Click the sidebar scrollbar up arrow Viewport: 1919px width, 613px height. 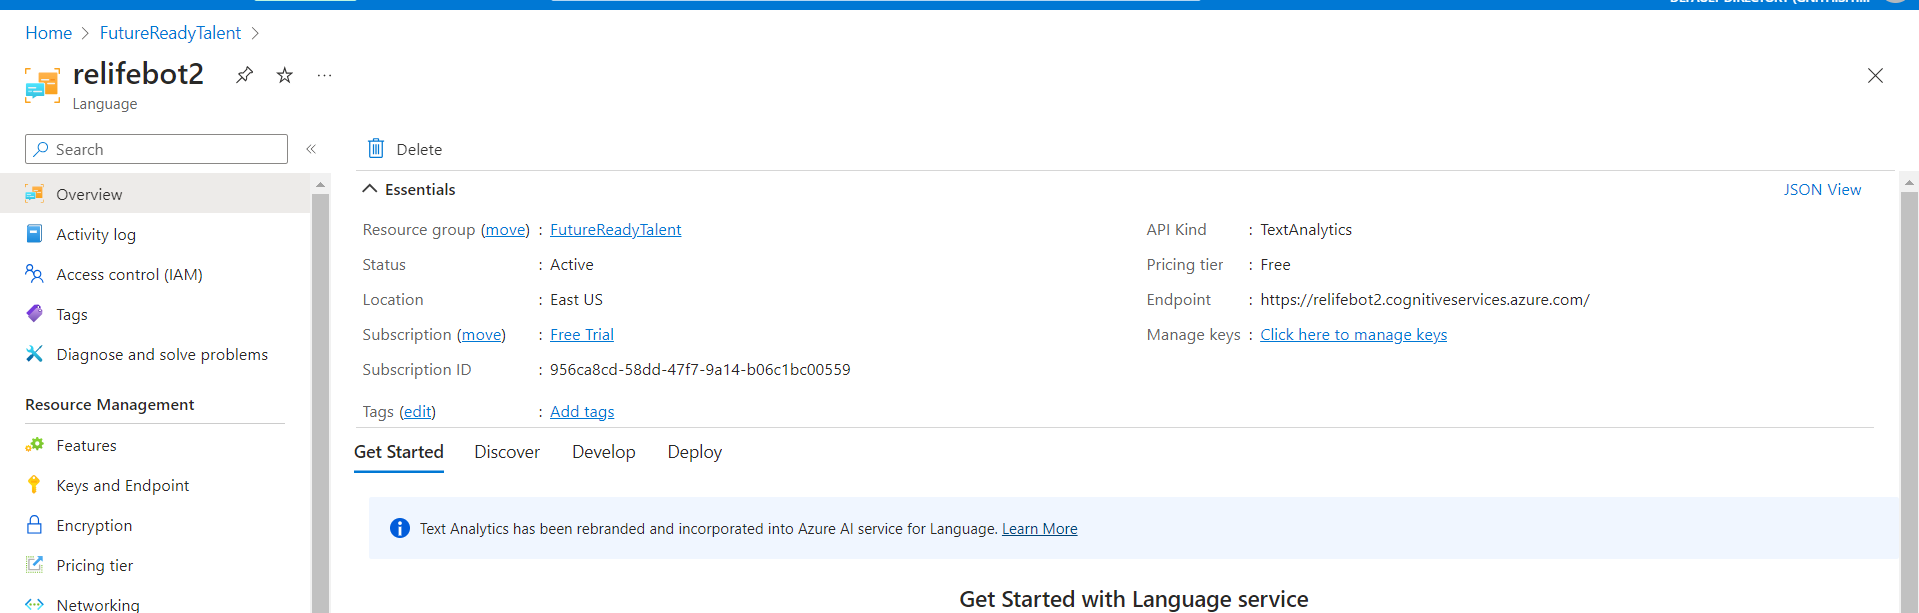click(x=320, y=184)
